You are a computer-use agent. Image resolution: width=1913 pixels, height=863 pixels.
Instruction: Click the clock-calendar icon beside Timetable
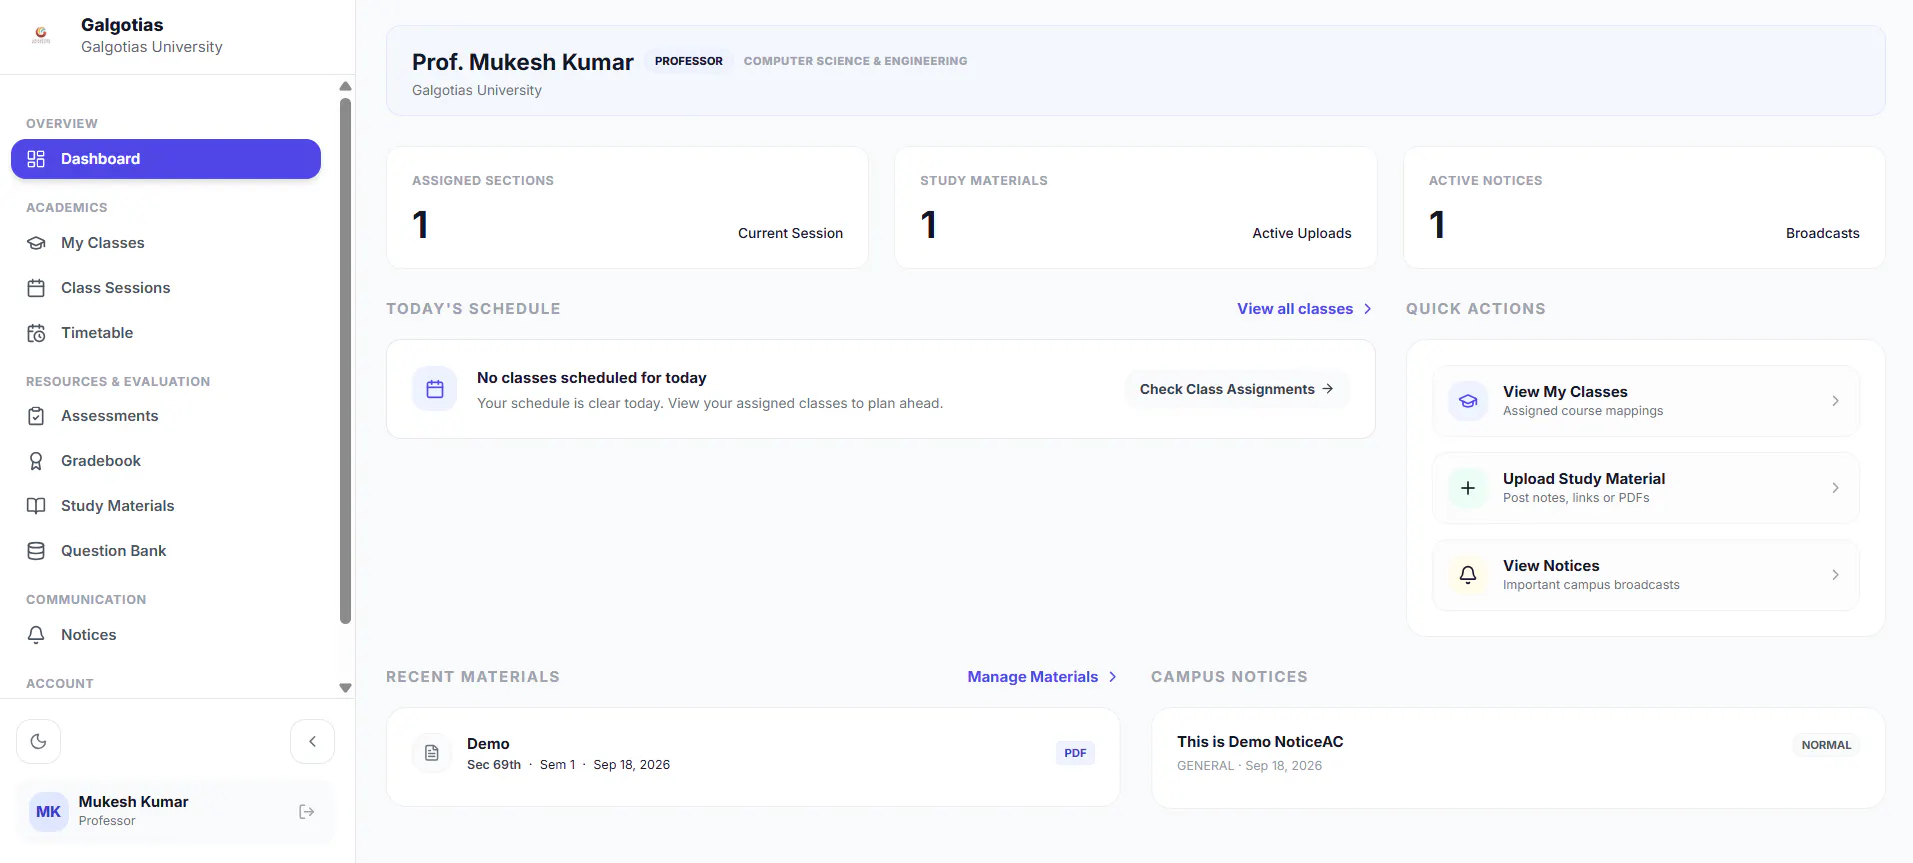coord(36,333)
